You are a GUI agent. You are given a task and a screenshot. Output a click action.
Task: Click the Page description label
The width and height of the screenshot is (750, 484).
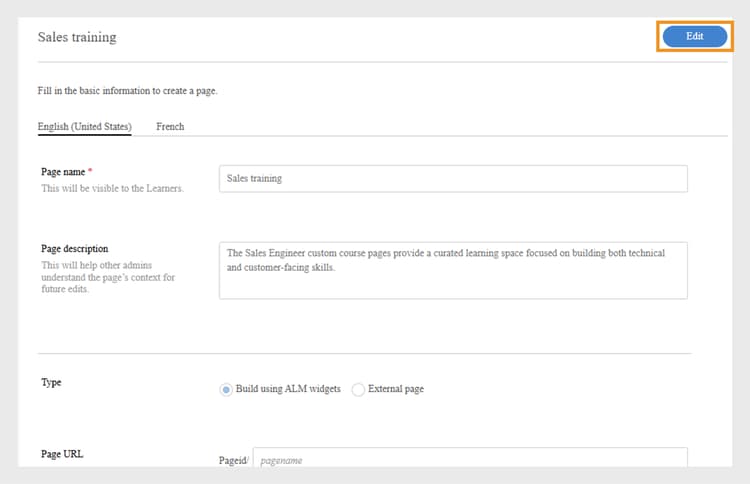point(75,249)
